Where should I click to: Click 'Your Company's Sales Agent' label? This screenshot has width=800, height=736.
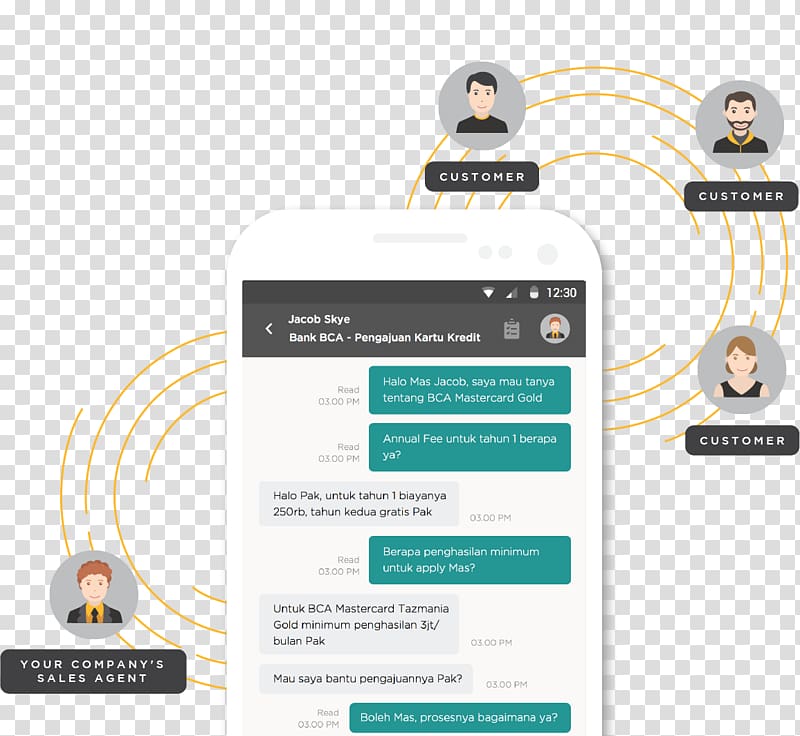(x=93, y=671)
